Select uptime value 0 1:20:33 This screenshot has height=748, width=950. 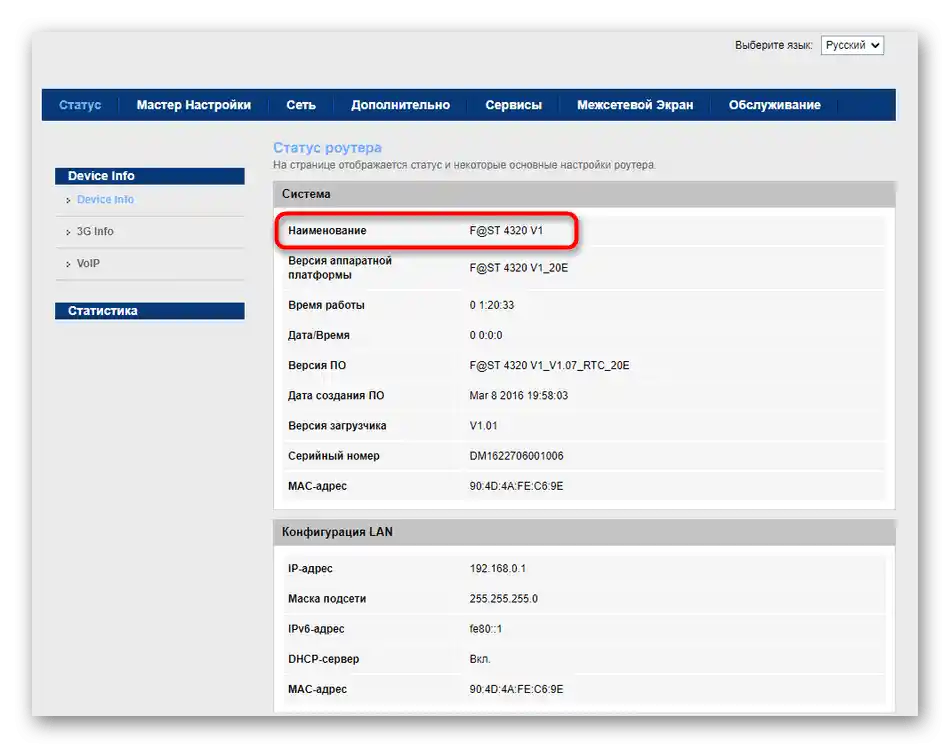pos(491,305)
